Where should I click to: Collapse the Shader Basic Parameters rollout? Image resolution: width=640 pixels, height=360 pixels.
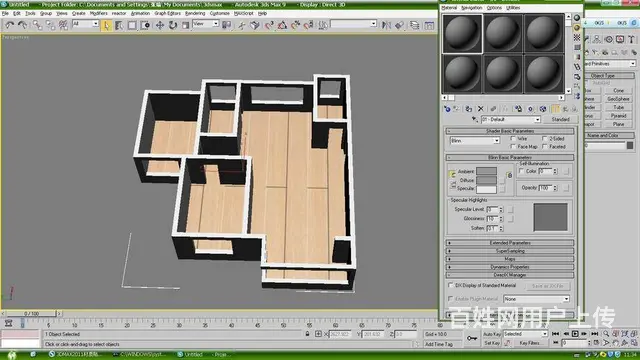coord(510,131)
